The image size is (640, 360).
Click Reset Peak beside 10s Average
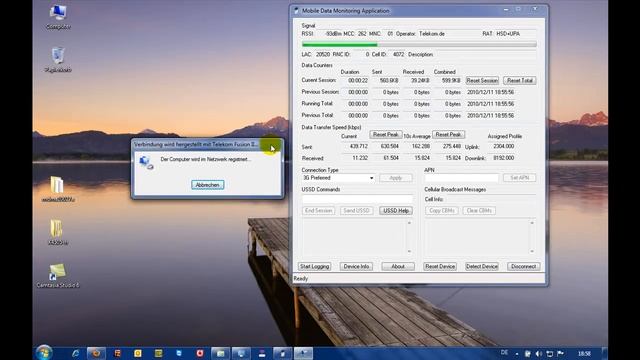click(x=448, y=134)
